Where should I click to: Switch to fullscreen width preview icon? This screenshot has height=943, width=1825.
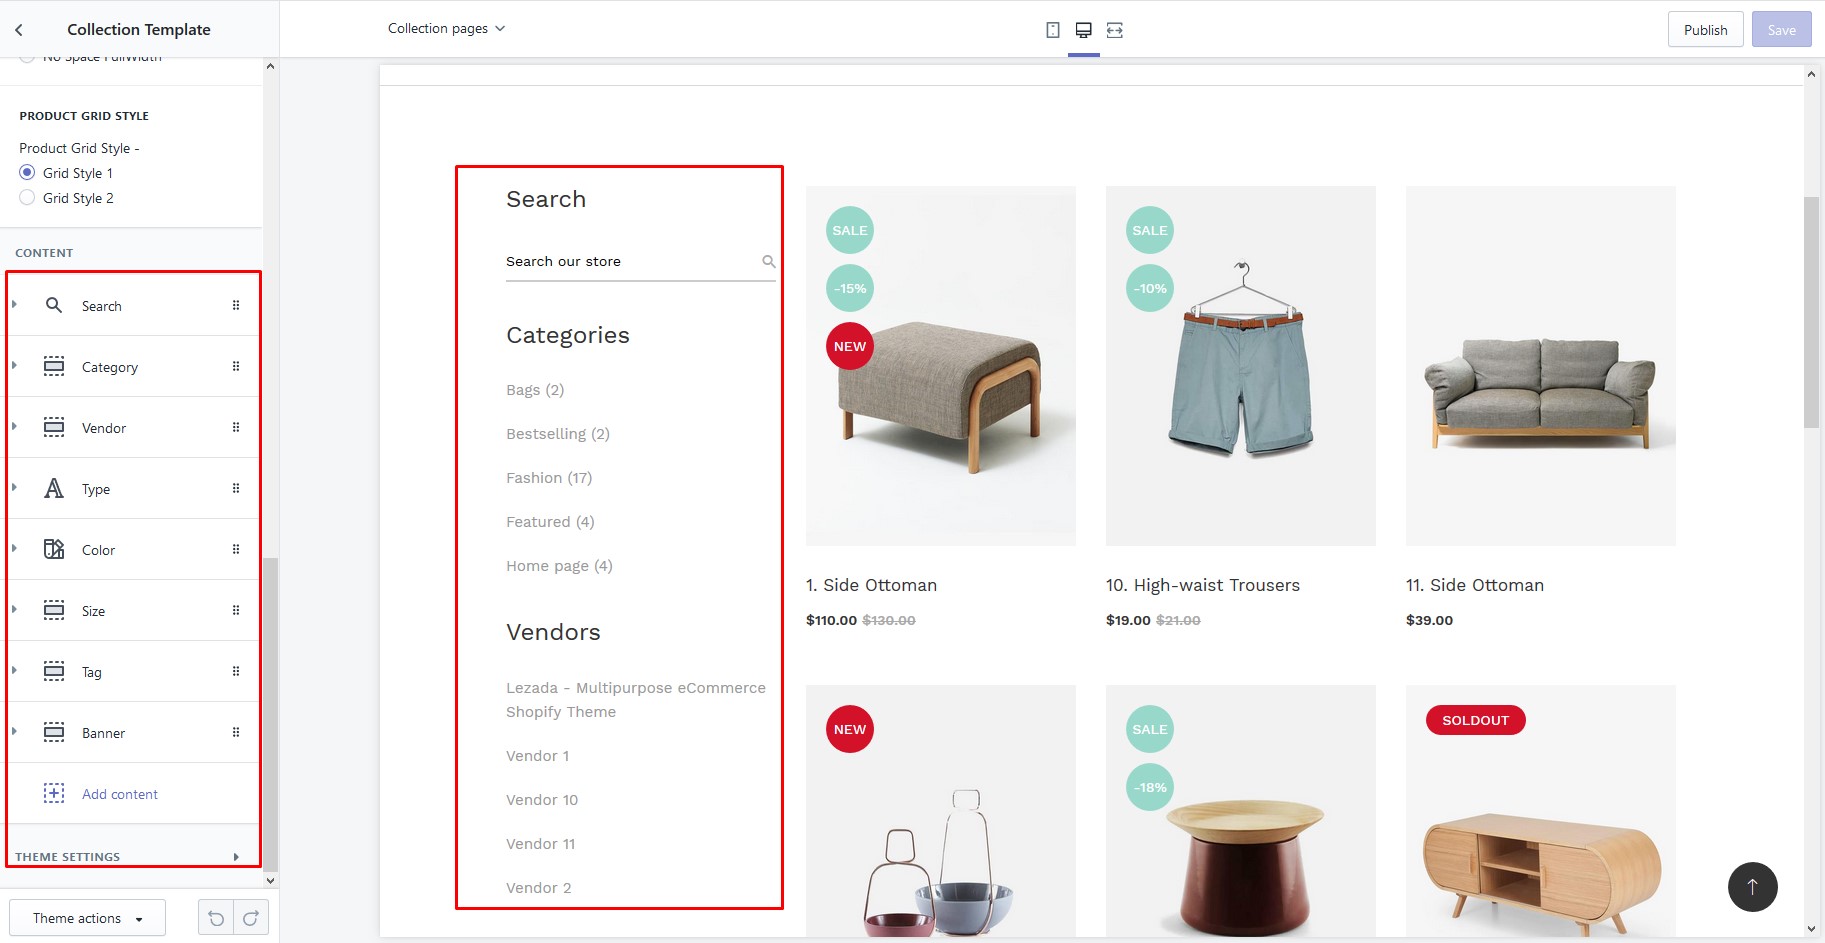tap(1114, 30)
